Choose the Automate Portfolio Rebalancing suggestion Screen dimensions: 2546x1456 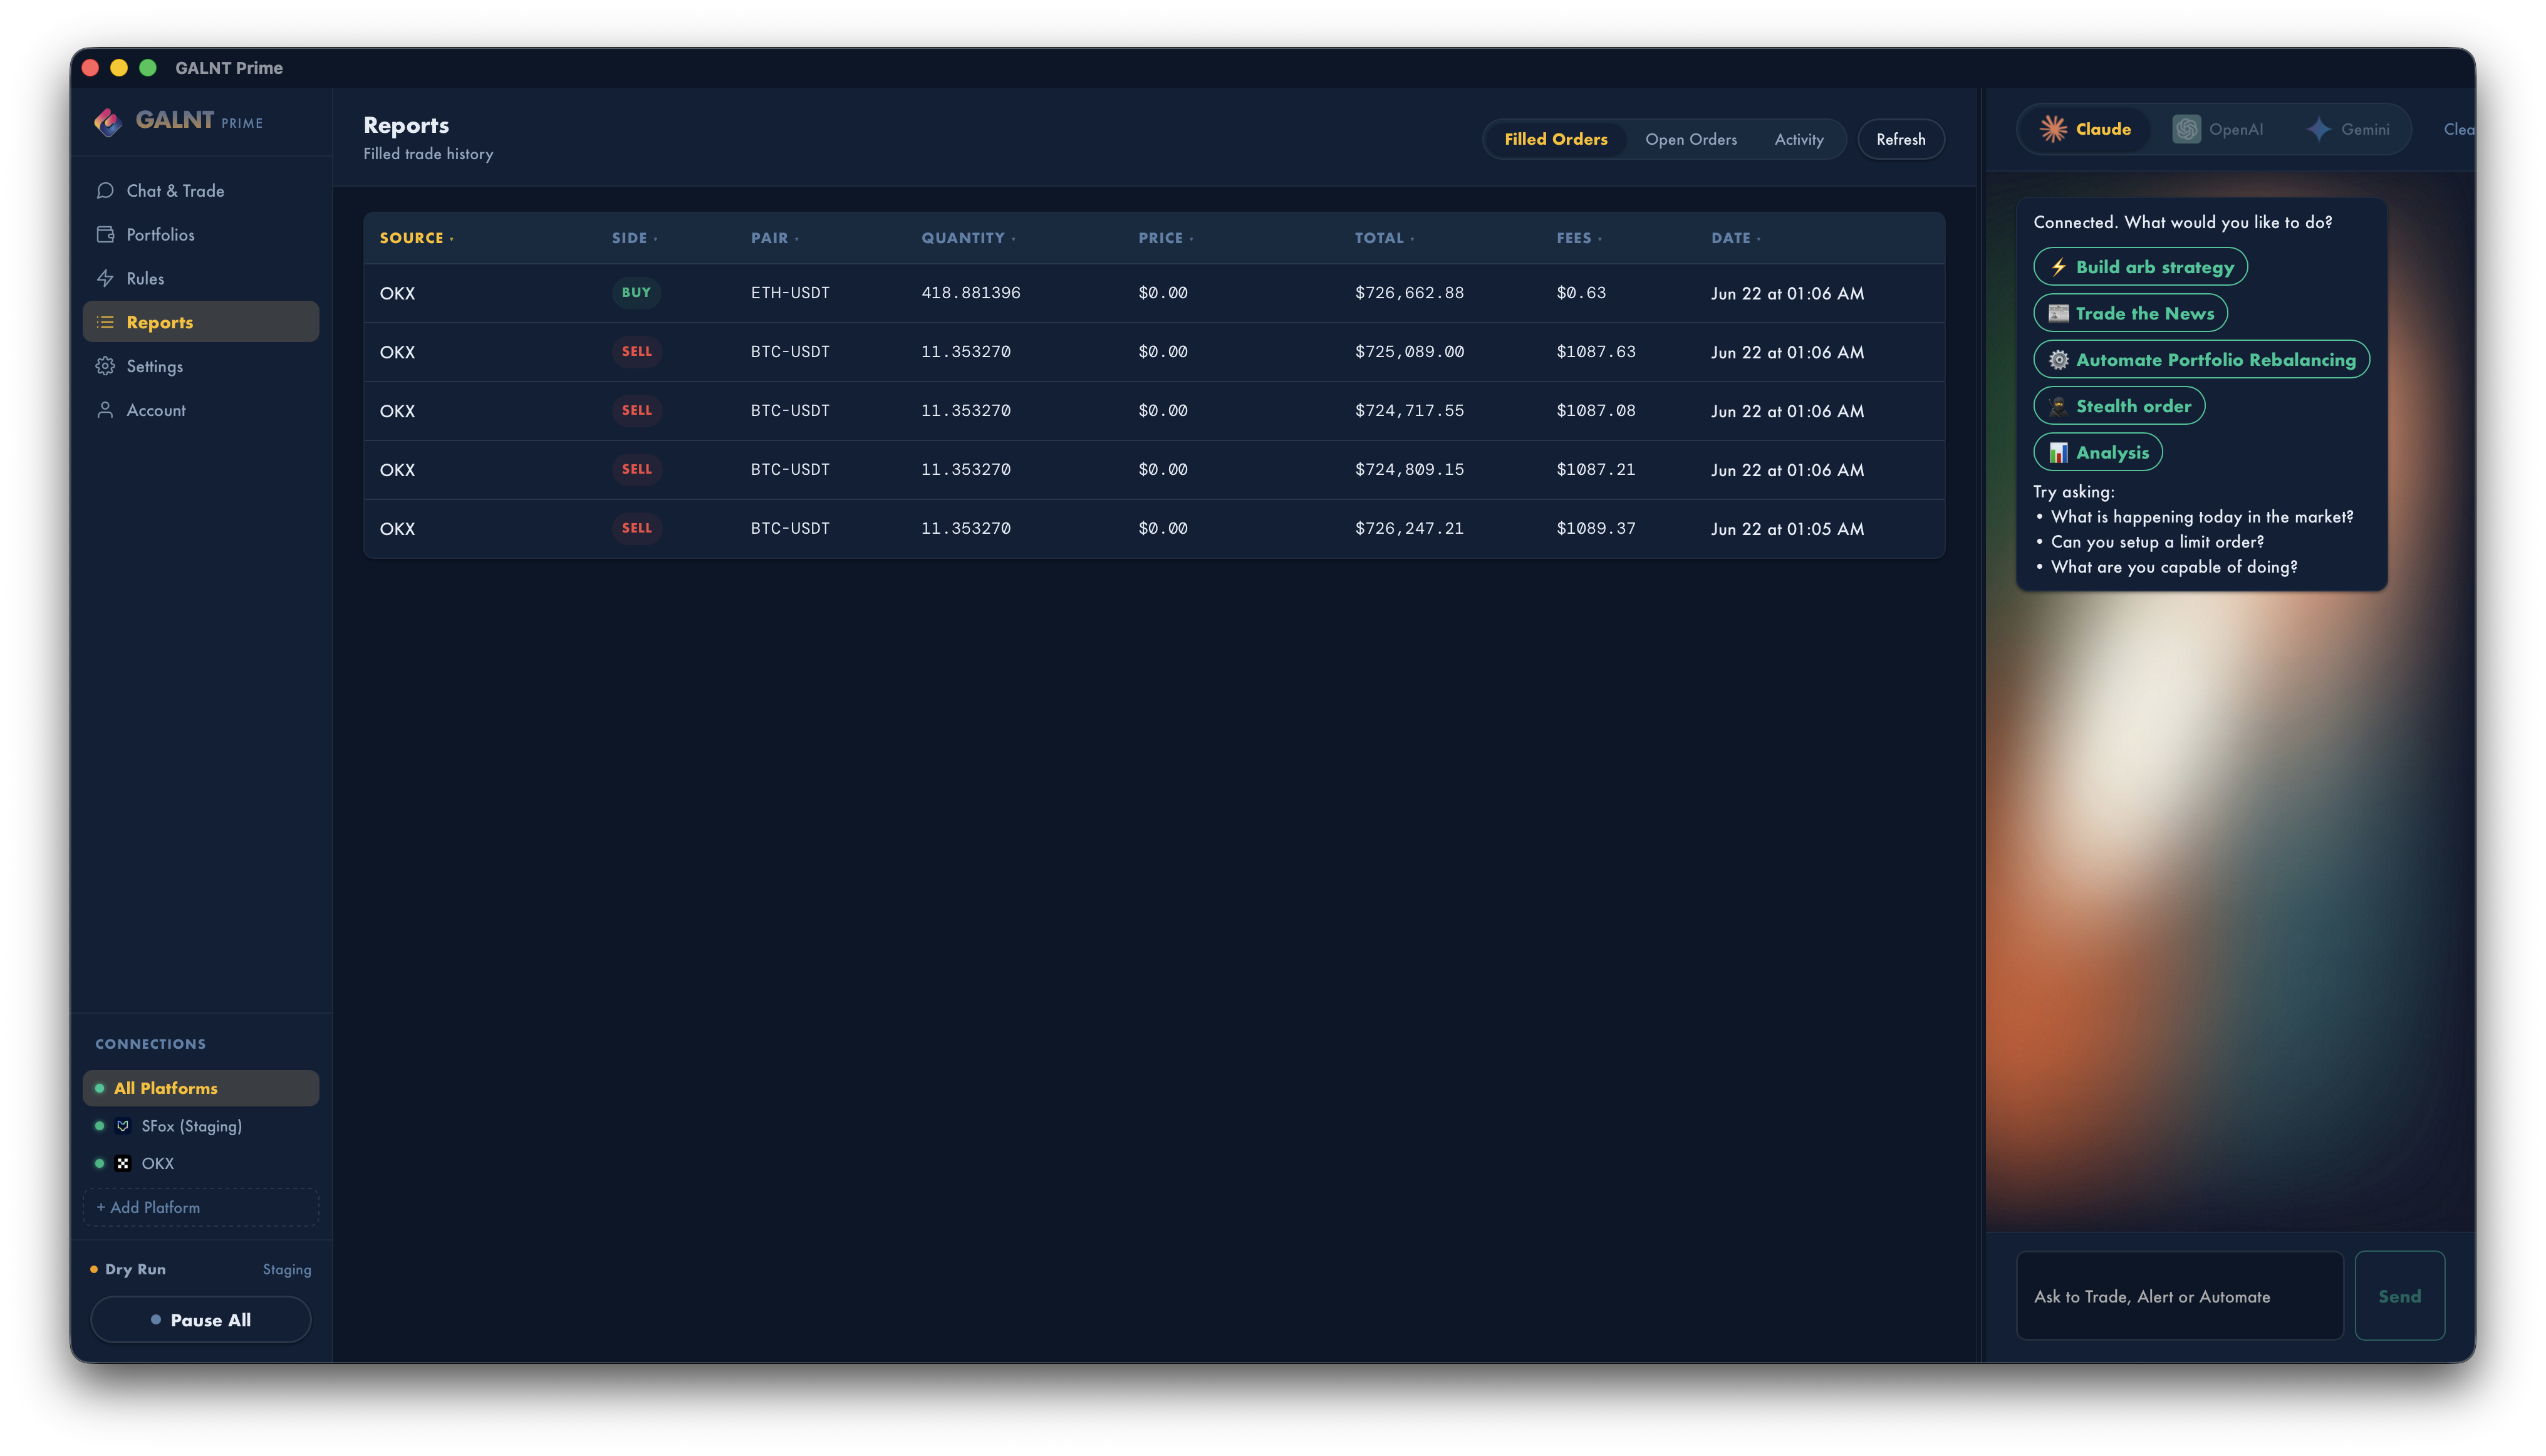pyautogui.click(x=2201, y=360)
